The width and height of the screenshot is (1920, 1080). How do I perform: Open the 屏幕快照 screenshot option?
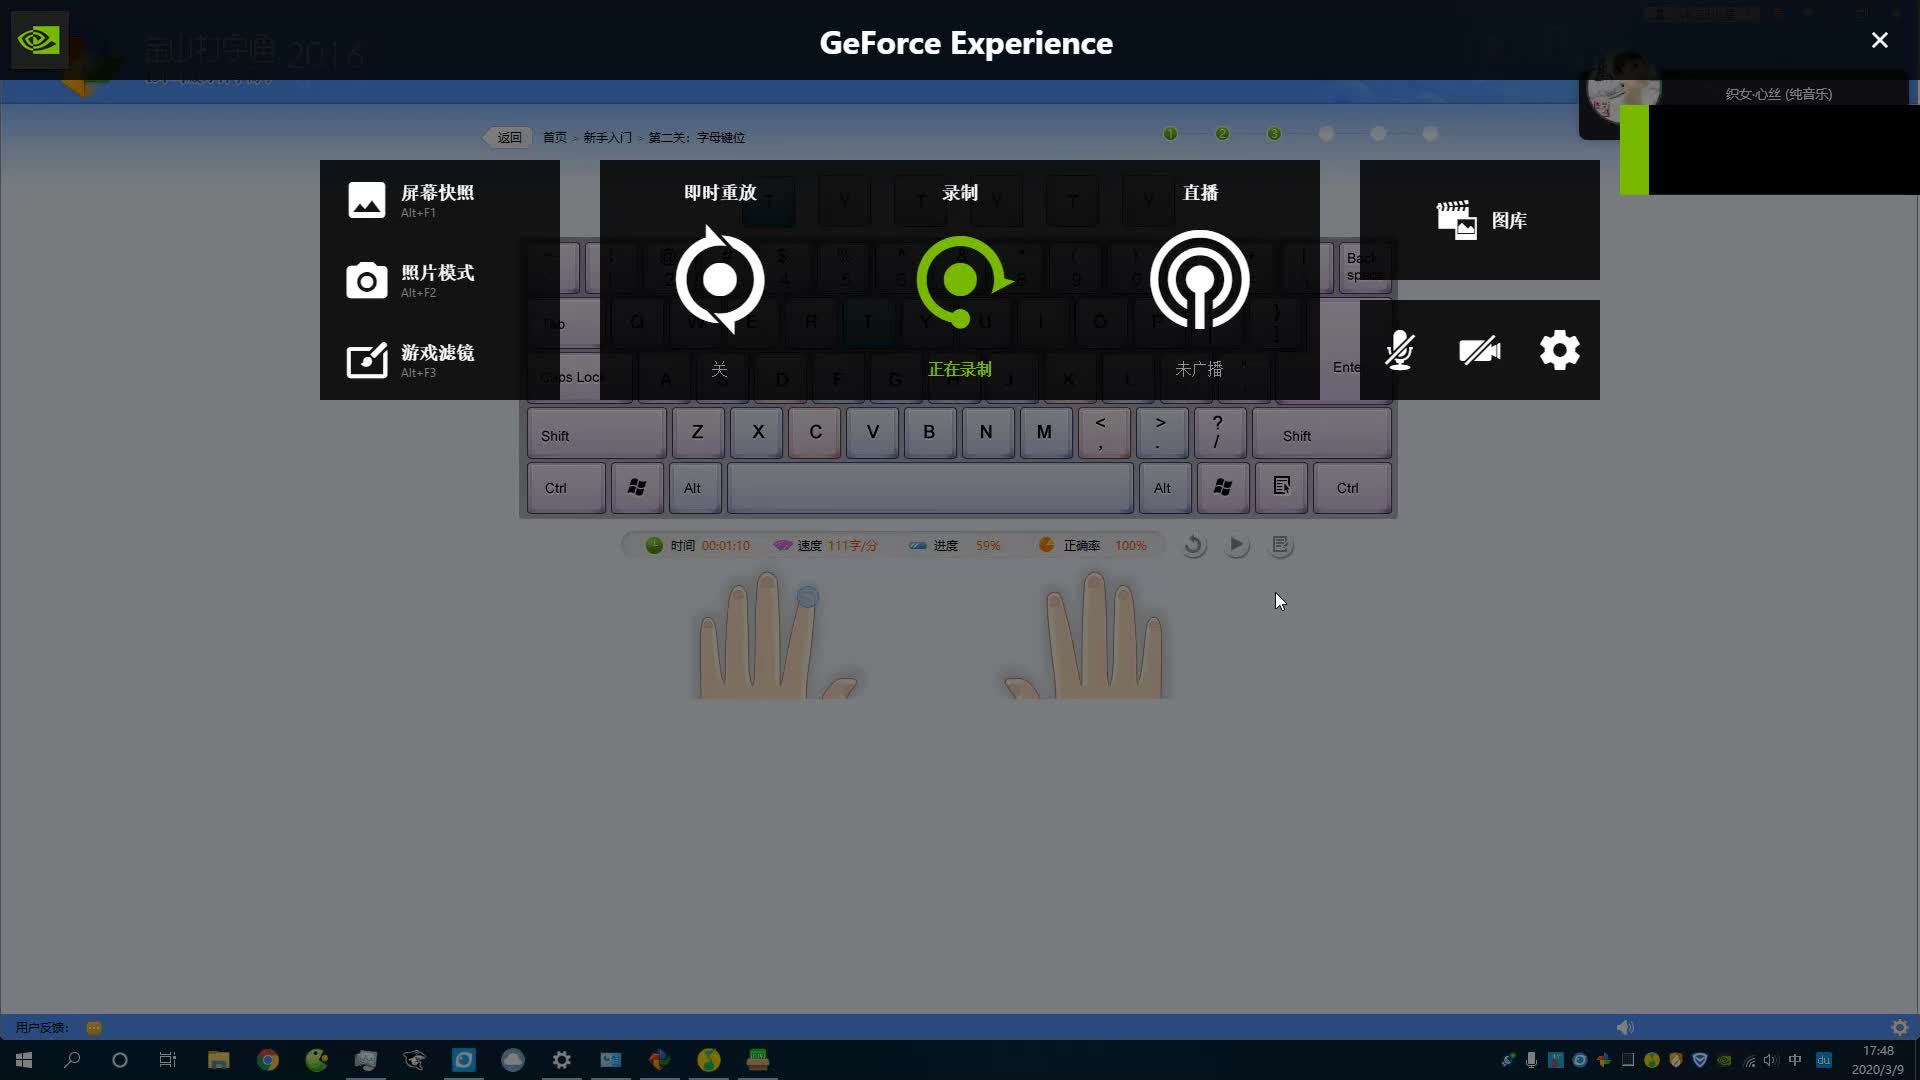[x=410, y=200]
